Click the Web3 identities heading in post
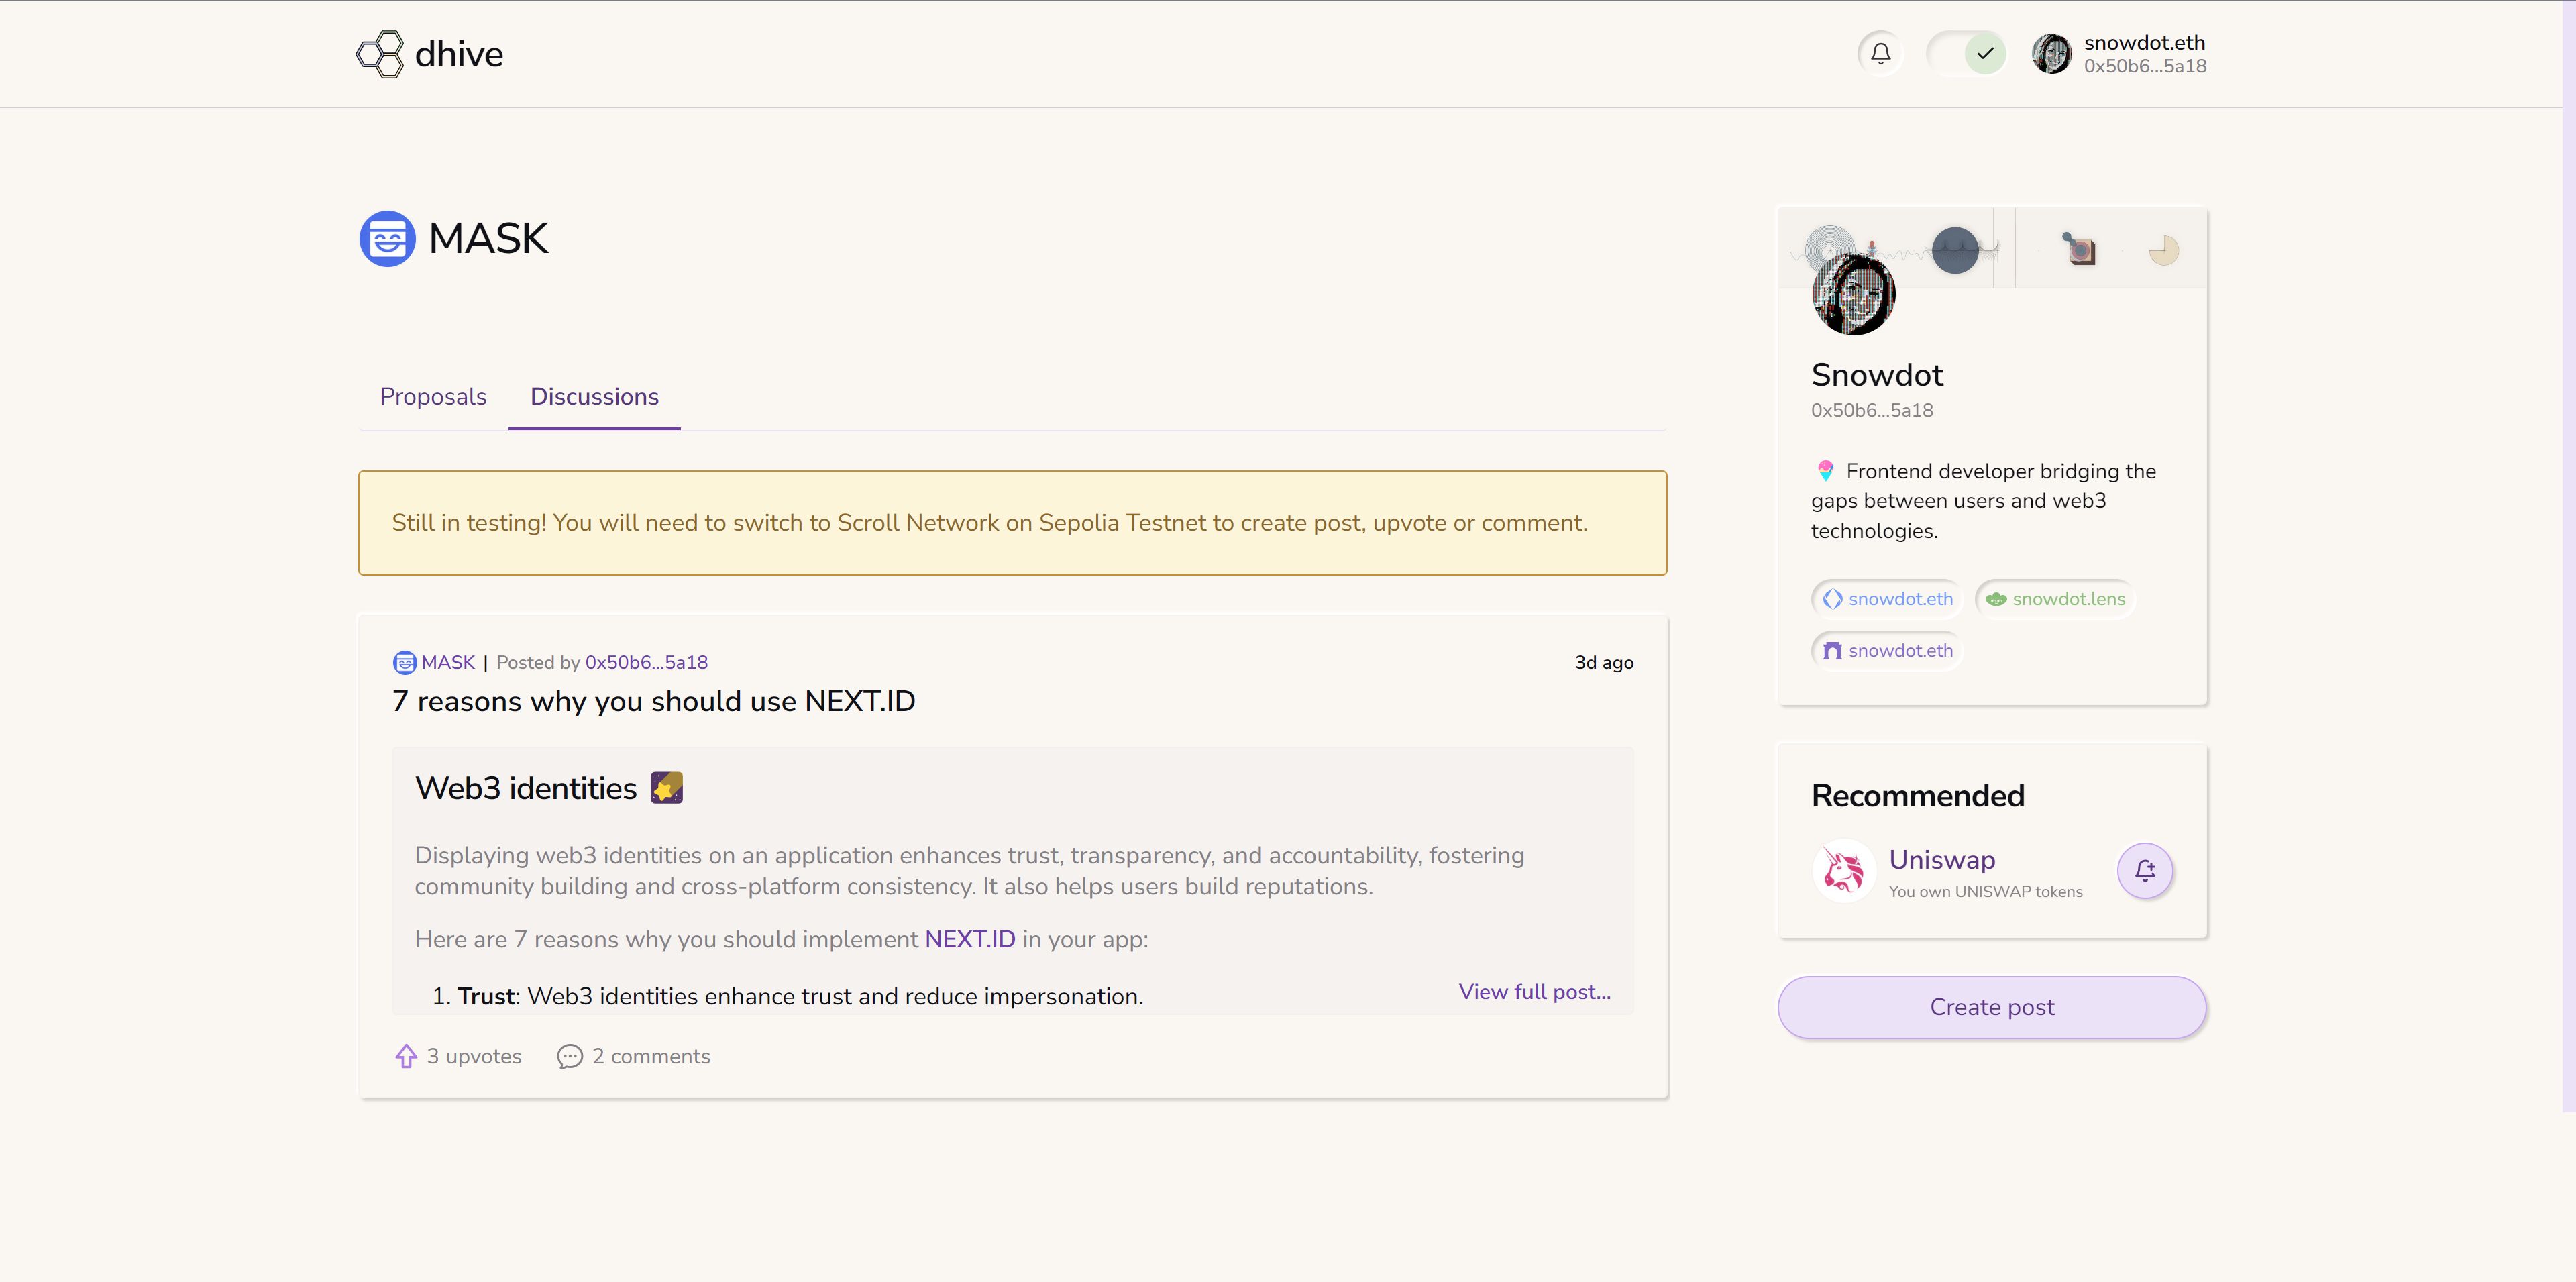This screenshot has height=1282, width=2576. pos(525,788)
